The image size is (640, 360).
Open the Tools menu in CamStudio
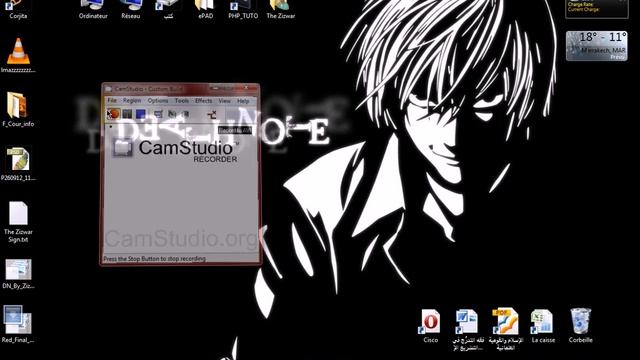(x=182, y=100)
